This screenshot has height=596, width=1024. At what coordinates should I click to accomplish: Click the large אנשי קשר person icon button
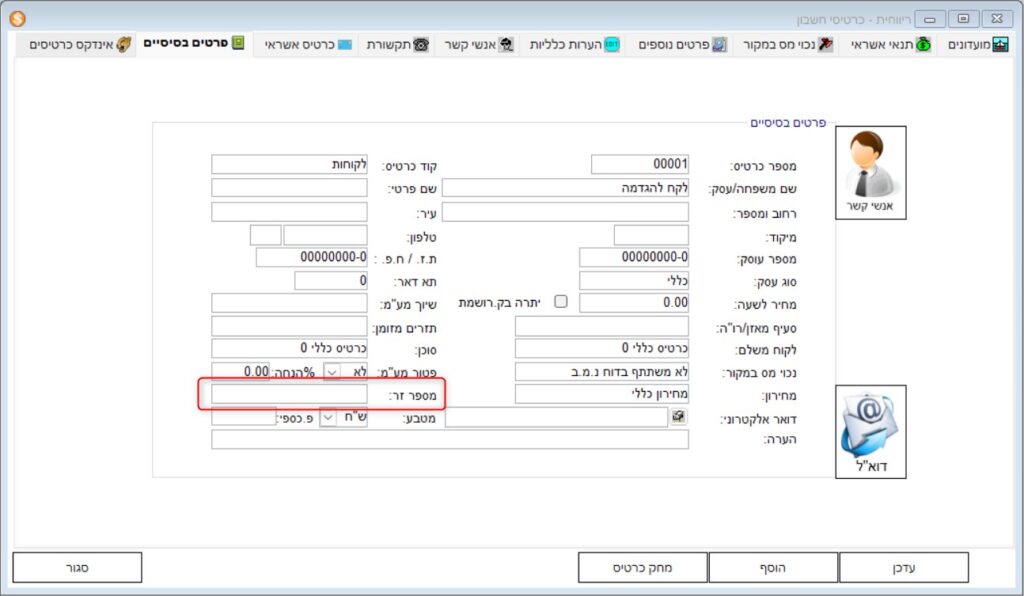[x=870, y=172]
